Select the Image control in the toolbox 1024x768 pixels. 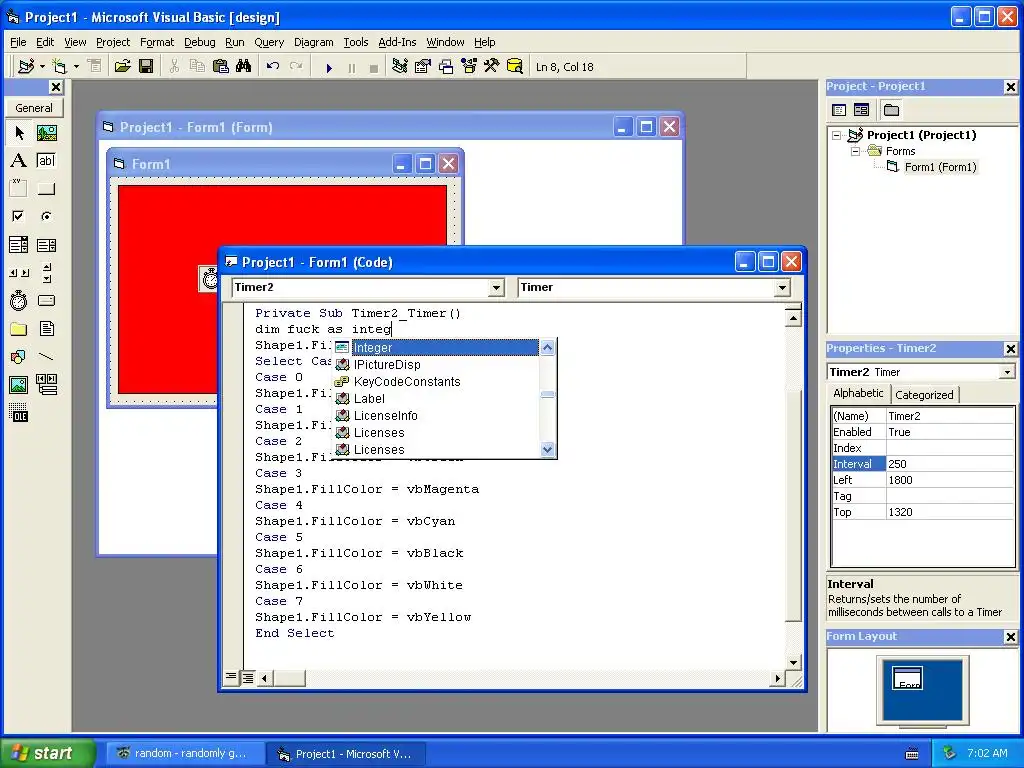pyautogui.click(x=19, y=385)
